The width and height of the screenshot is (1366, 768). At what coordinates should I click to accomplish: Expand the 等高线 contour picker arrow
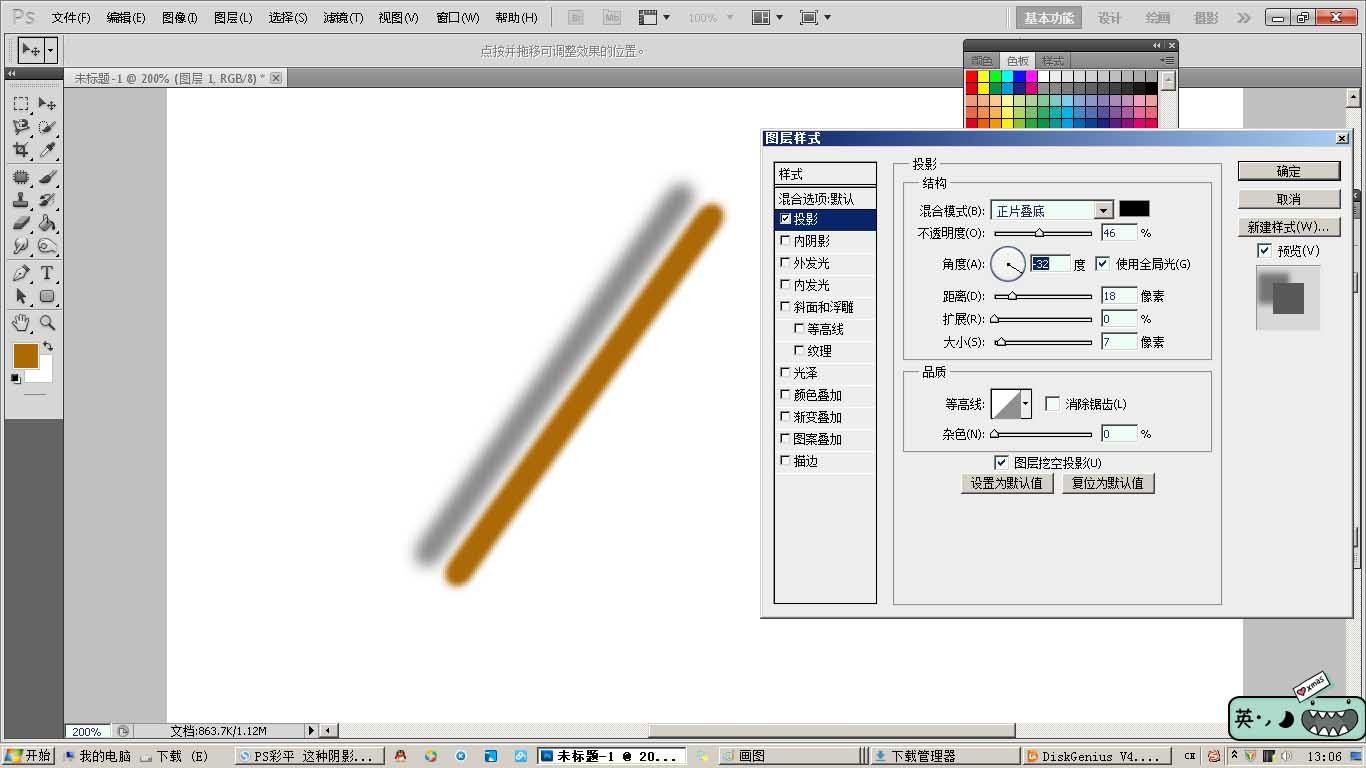click(1025, 404)
